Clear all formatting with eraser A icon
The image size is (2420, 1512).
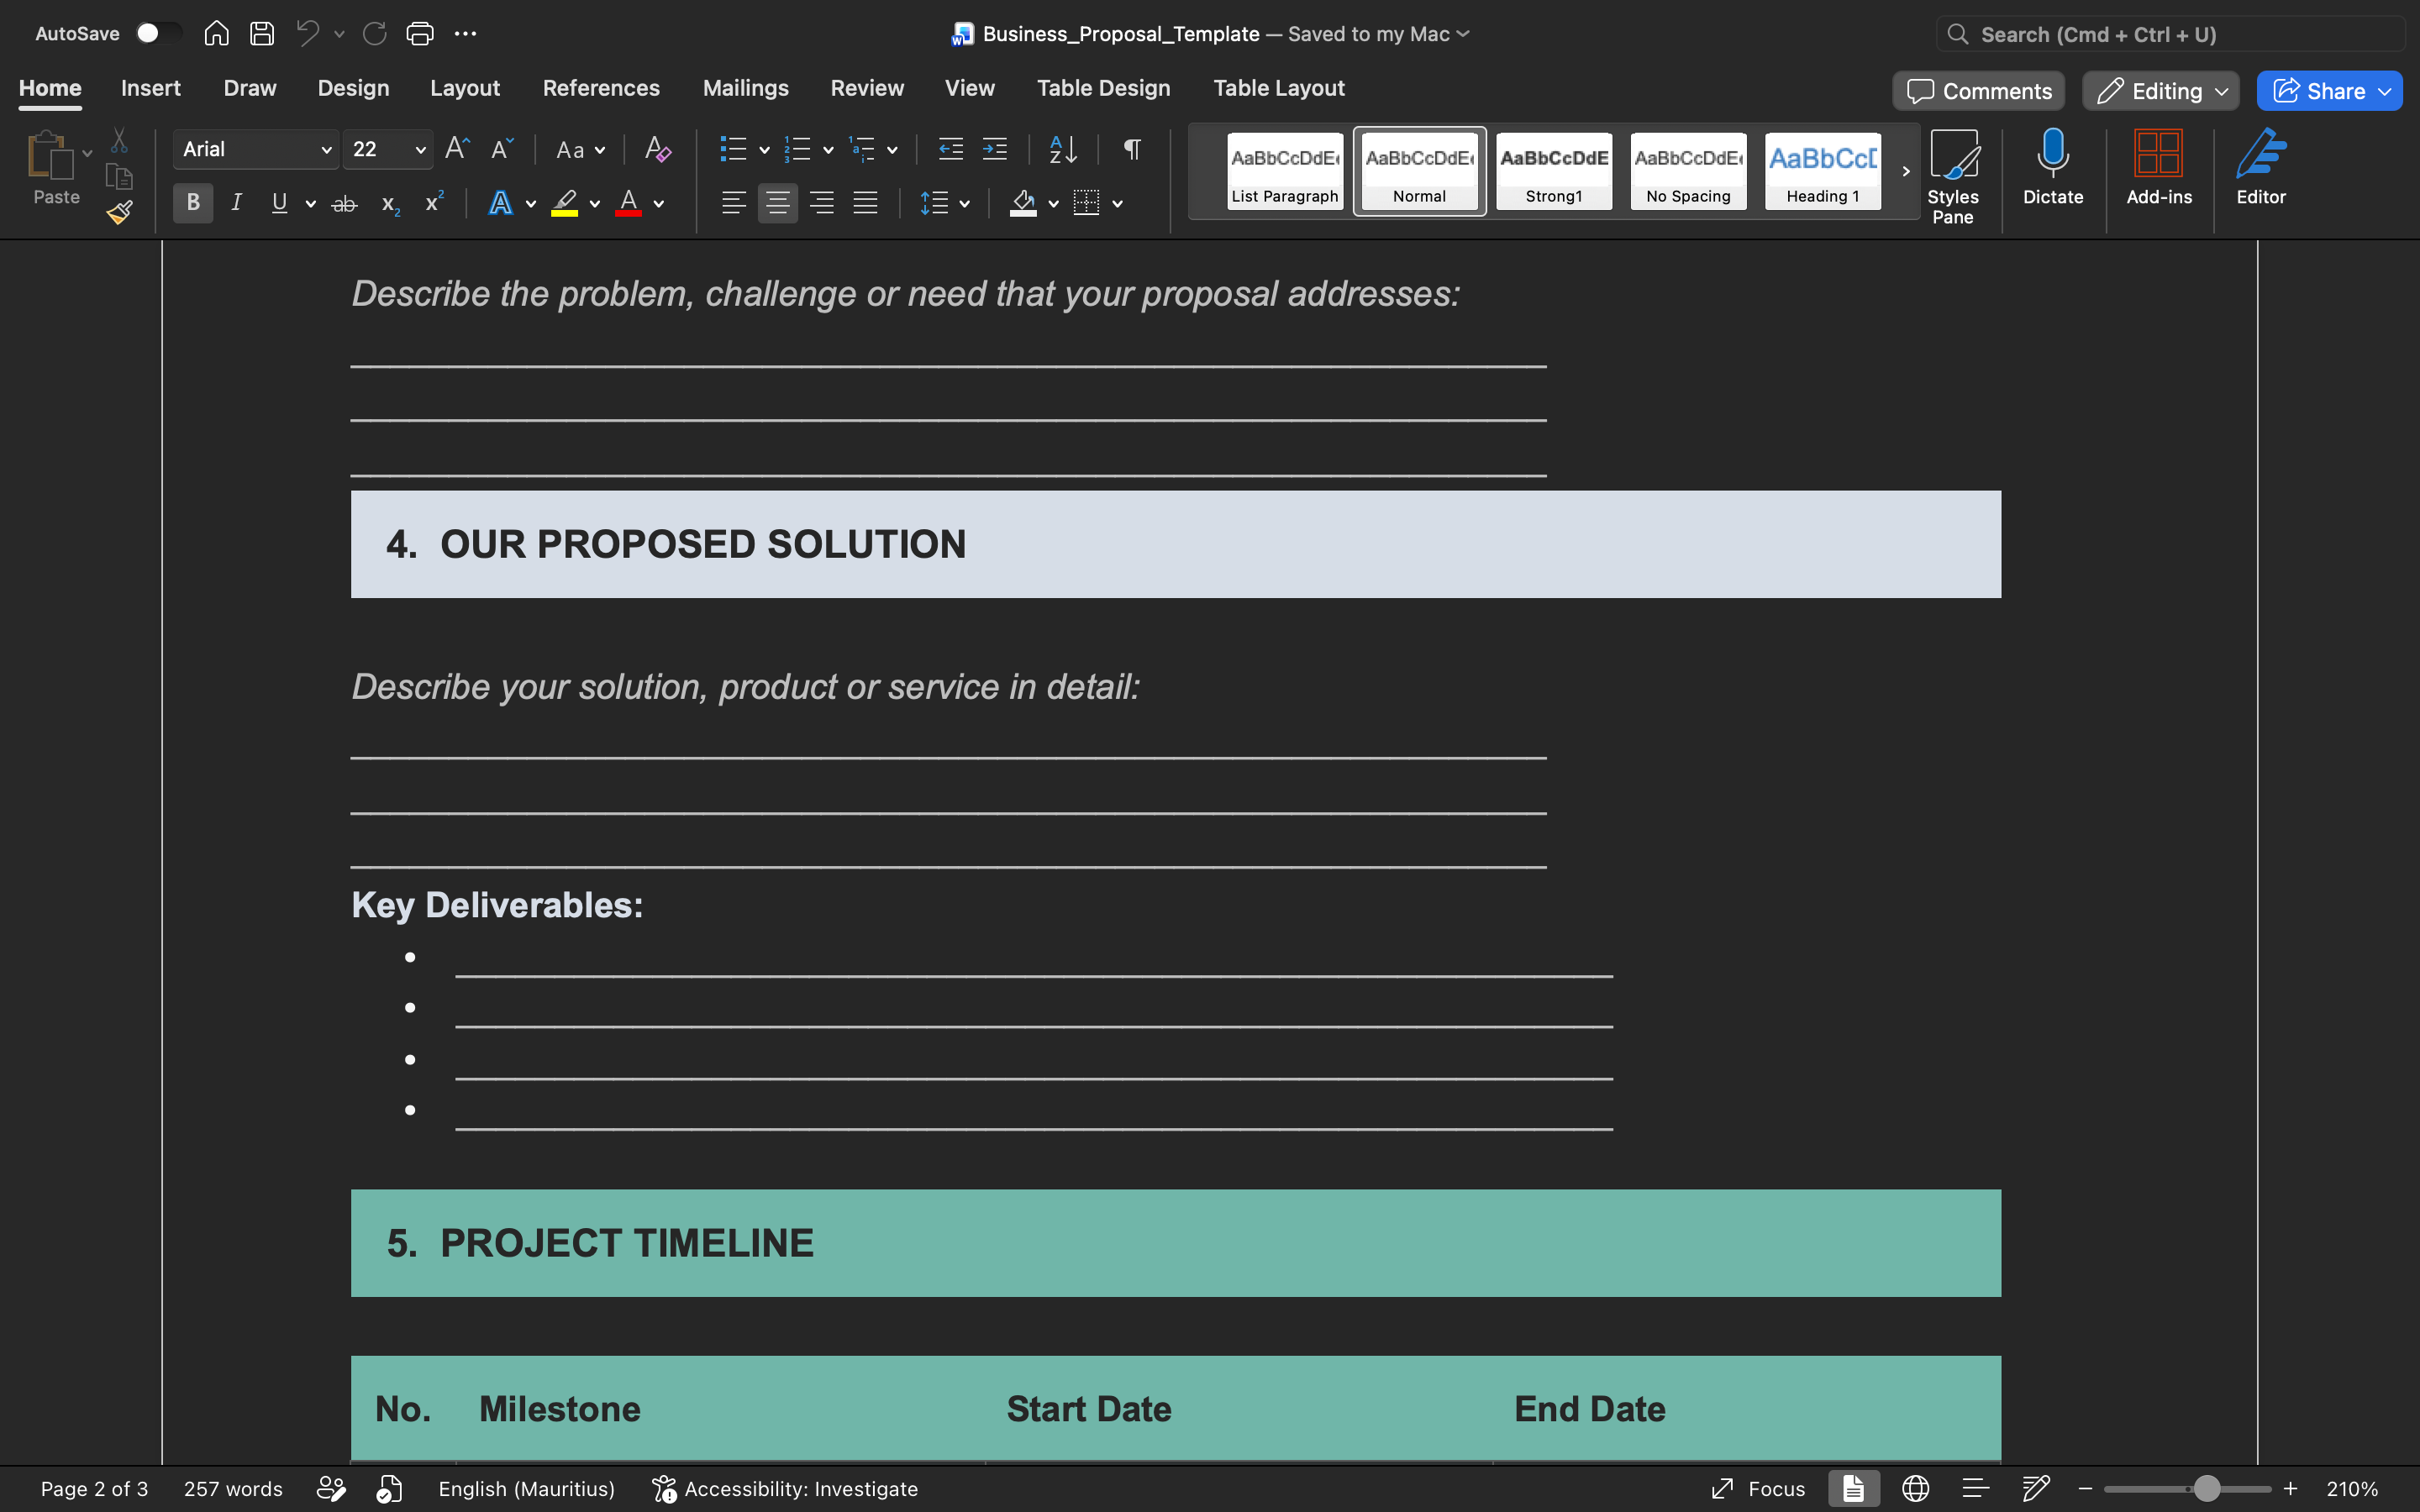coord(657,149)
